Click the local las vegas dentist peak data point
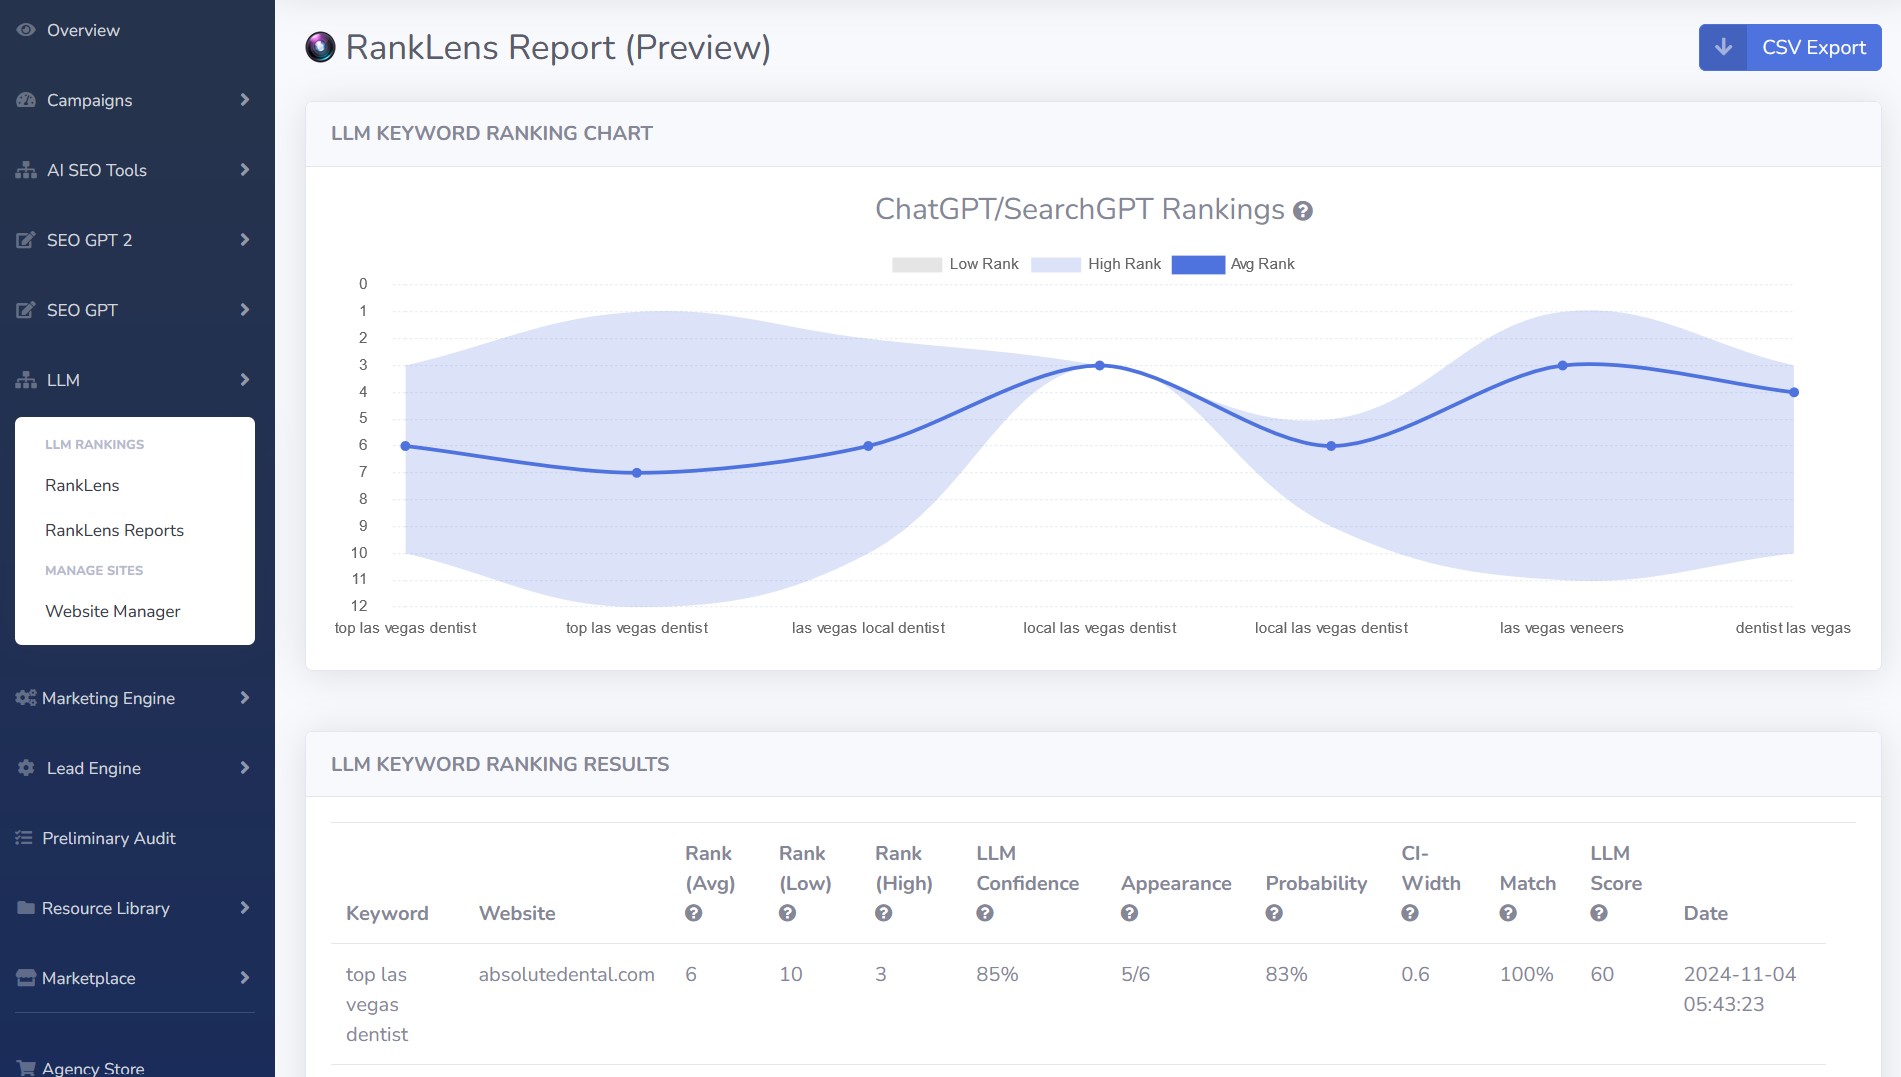The height and width of the screenshot is (1077, 1901). pyautogui.click(x=1100, y=366)
